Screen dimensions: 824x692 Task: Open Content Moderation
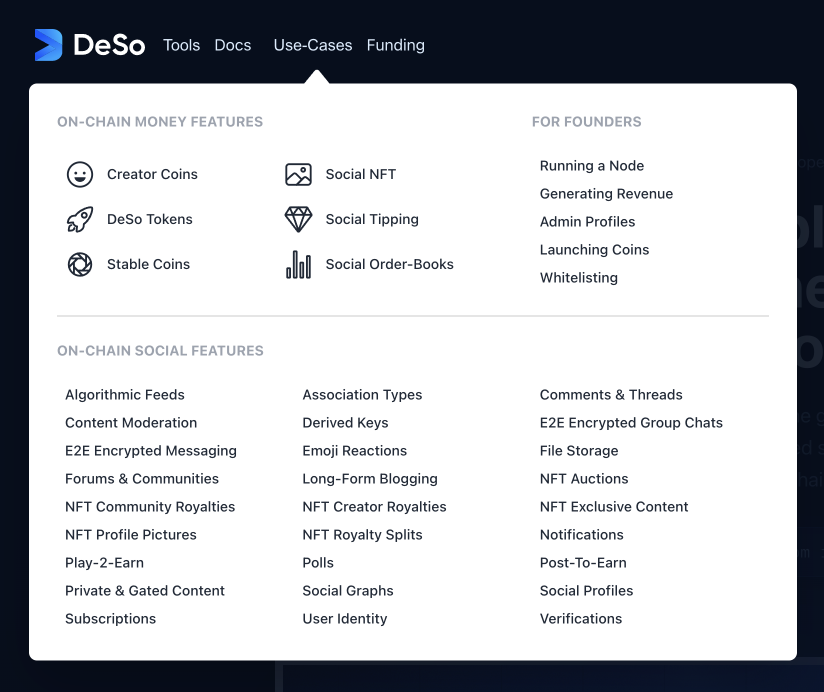tap(131, 422)
